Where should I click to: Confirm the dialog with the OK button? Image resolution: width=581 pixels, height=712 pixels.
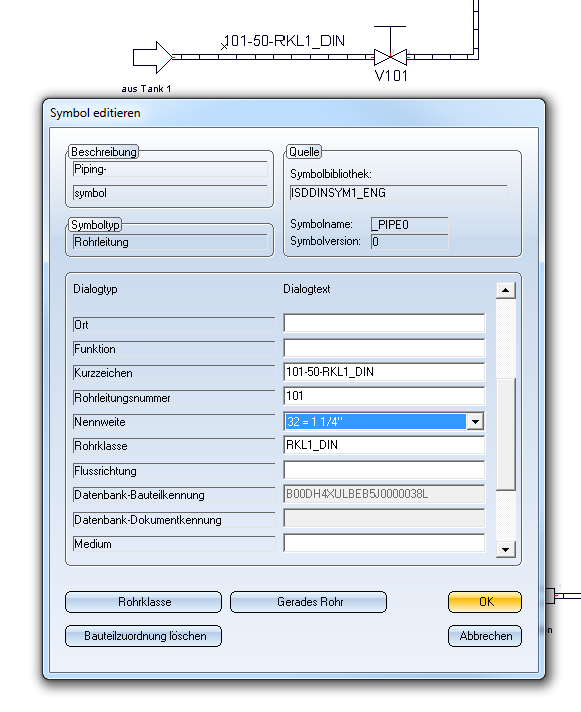484,602
